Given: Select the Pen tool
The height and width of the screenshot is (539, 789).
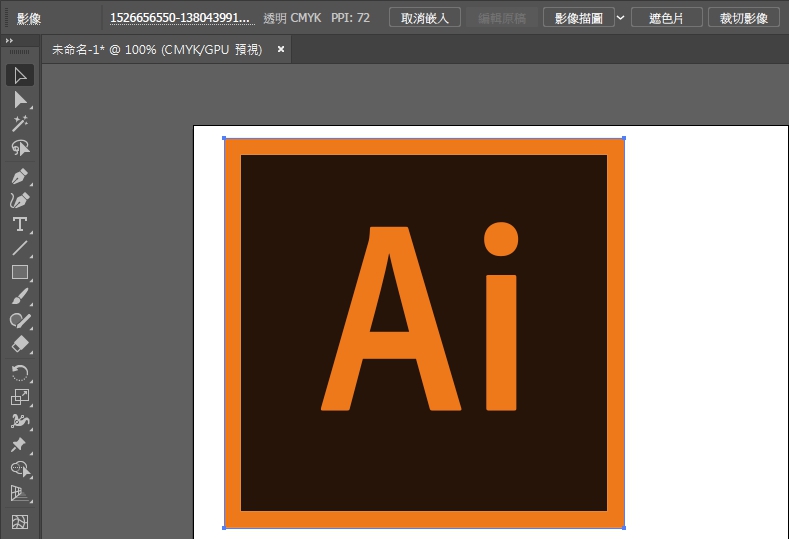Looking at the screenshot, I should coord(20,176).
